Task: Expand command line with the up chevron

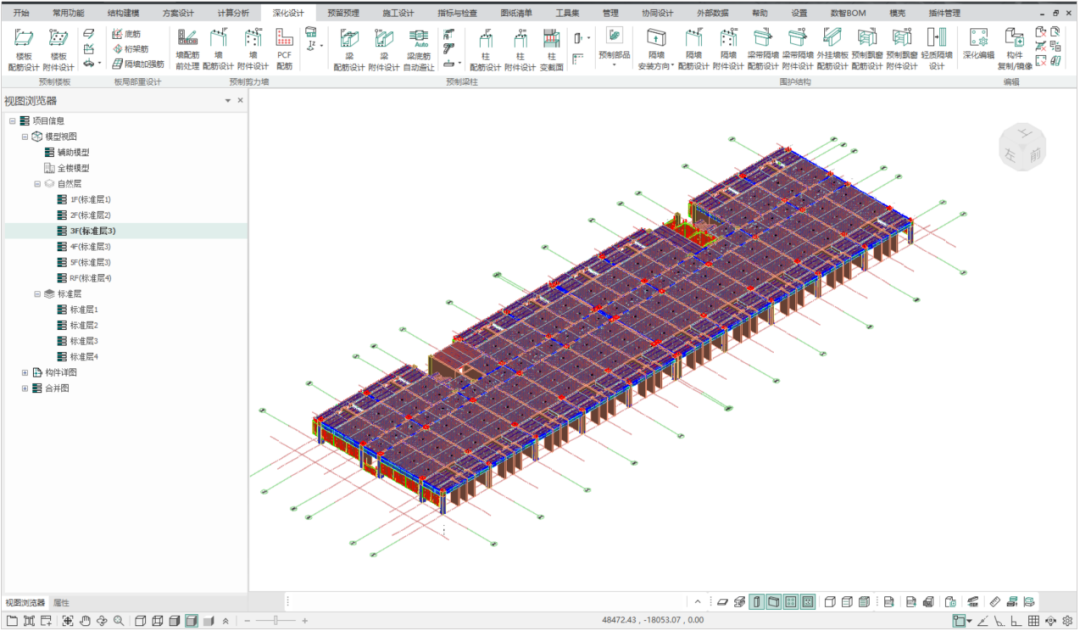Action: (x=698, y=602)
